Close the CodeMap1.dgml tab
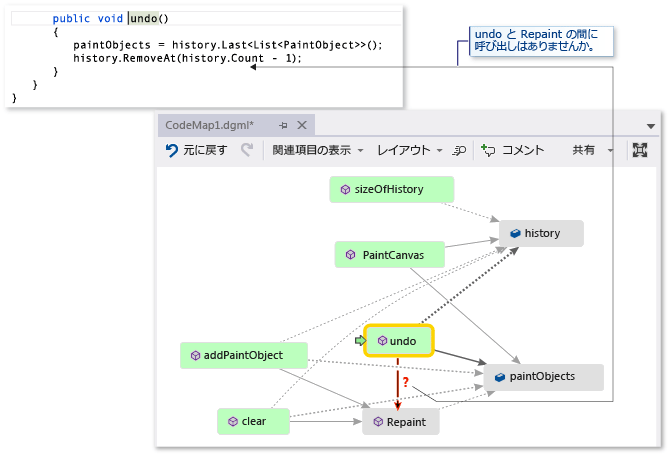Image resolution: width=668 pixels, height=454 pixels. pyautogui.click(x=302, y=125)
